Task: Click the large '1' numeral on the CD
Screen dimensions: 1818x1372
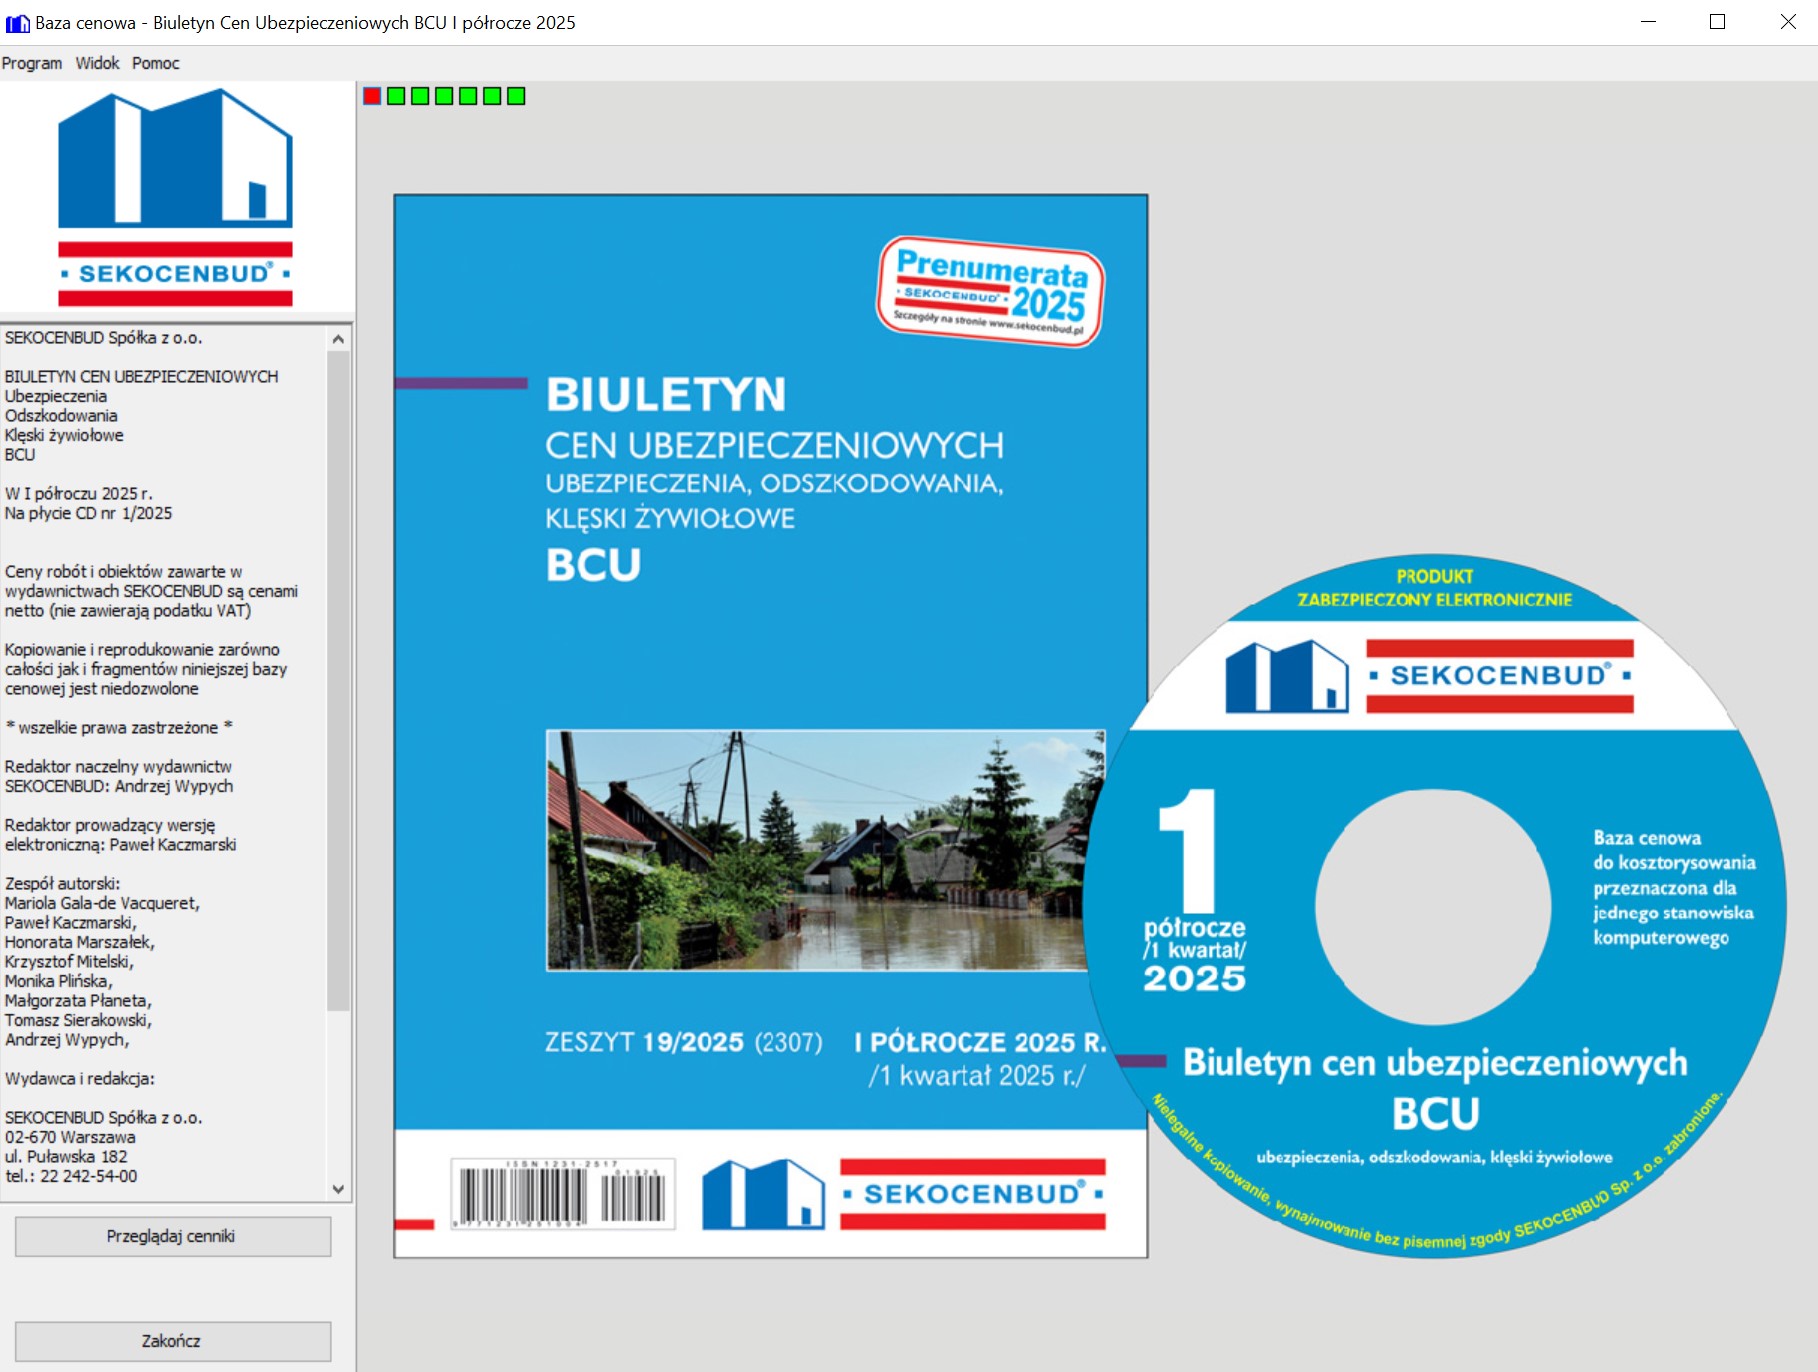Action: [1188, 850]
